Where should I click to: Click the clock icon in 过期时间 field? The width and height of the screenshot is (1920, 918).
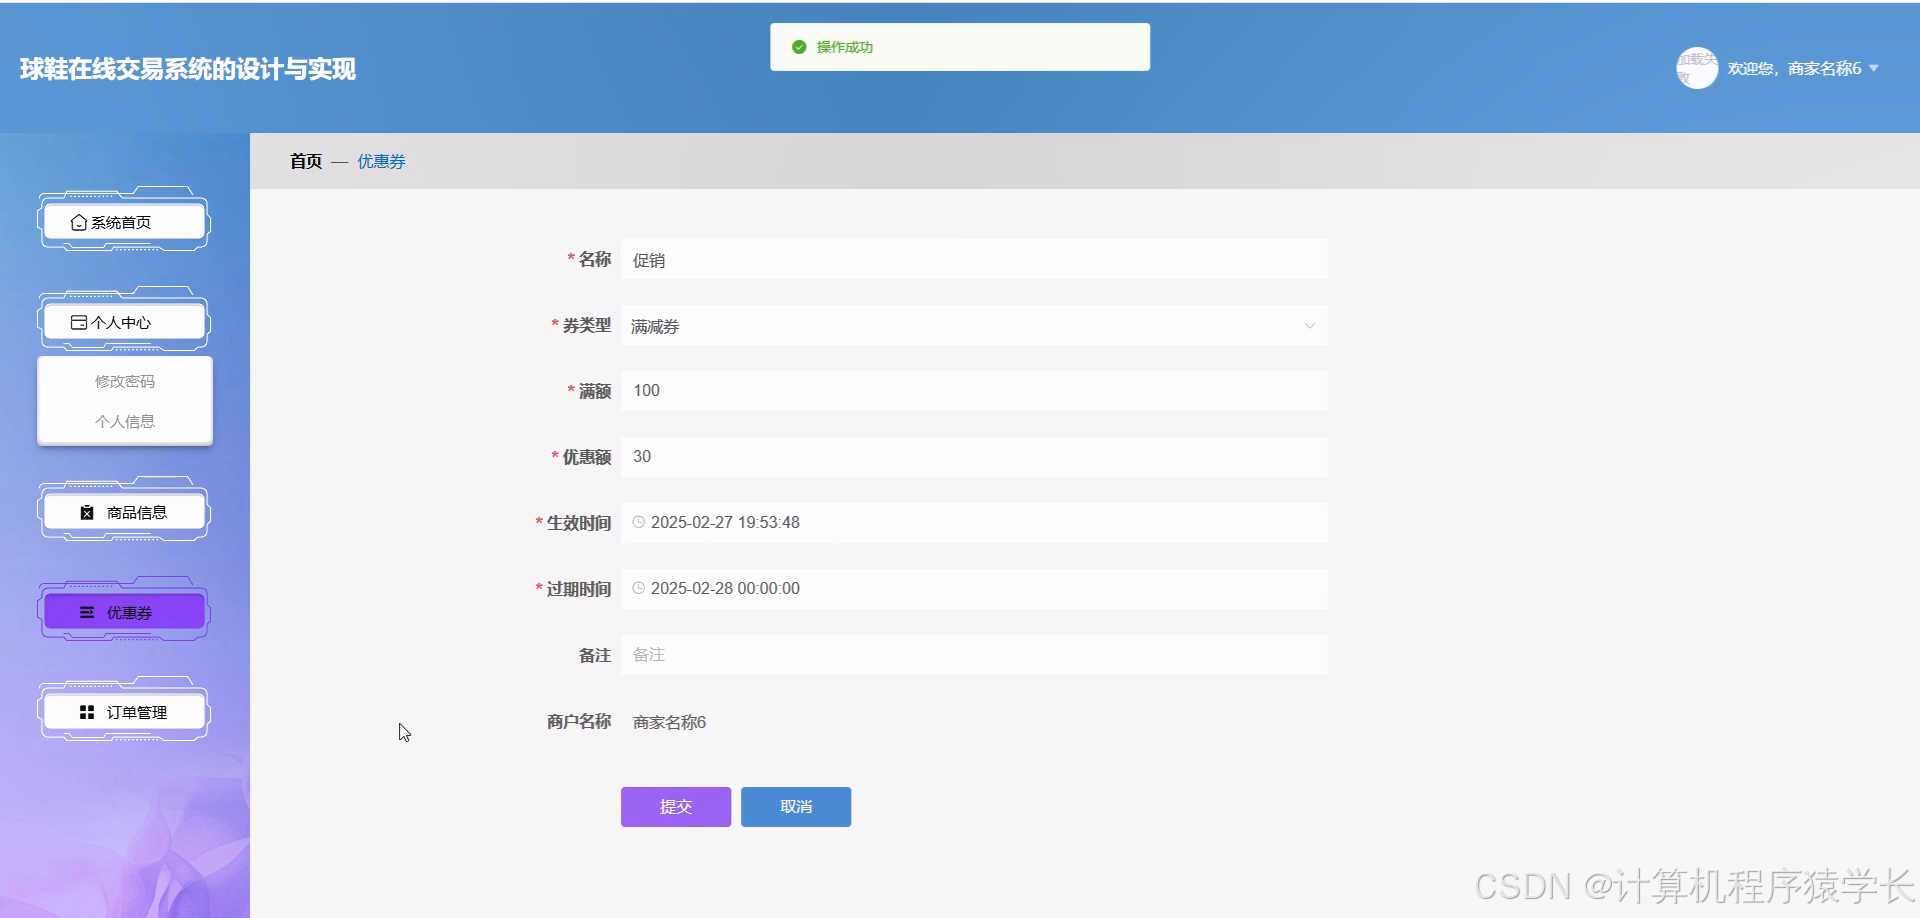(640, 588)
